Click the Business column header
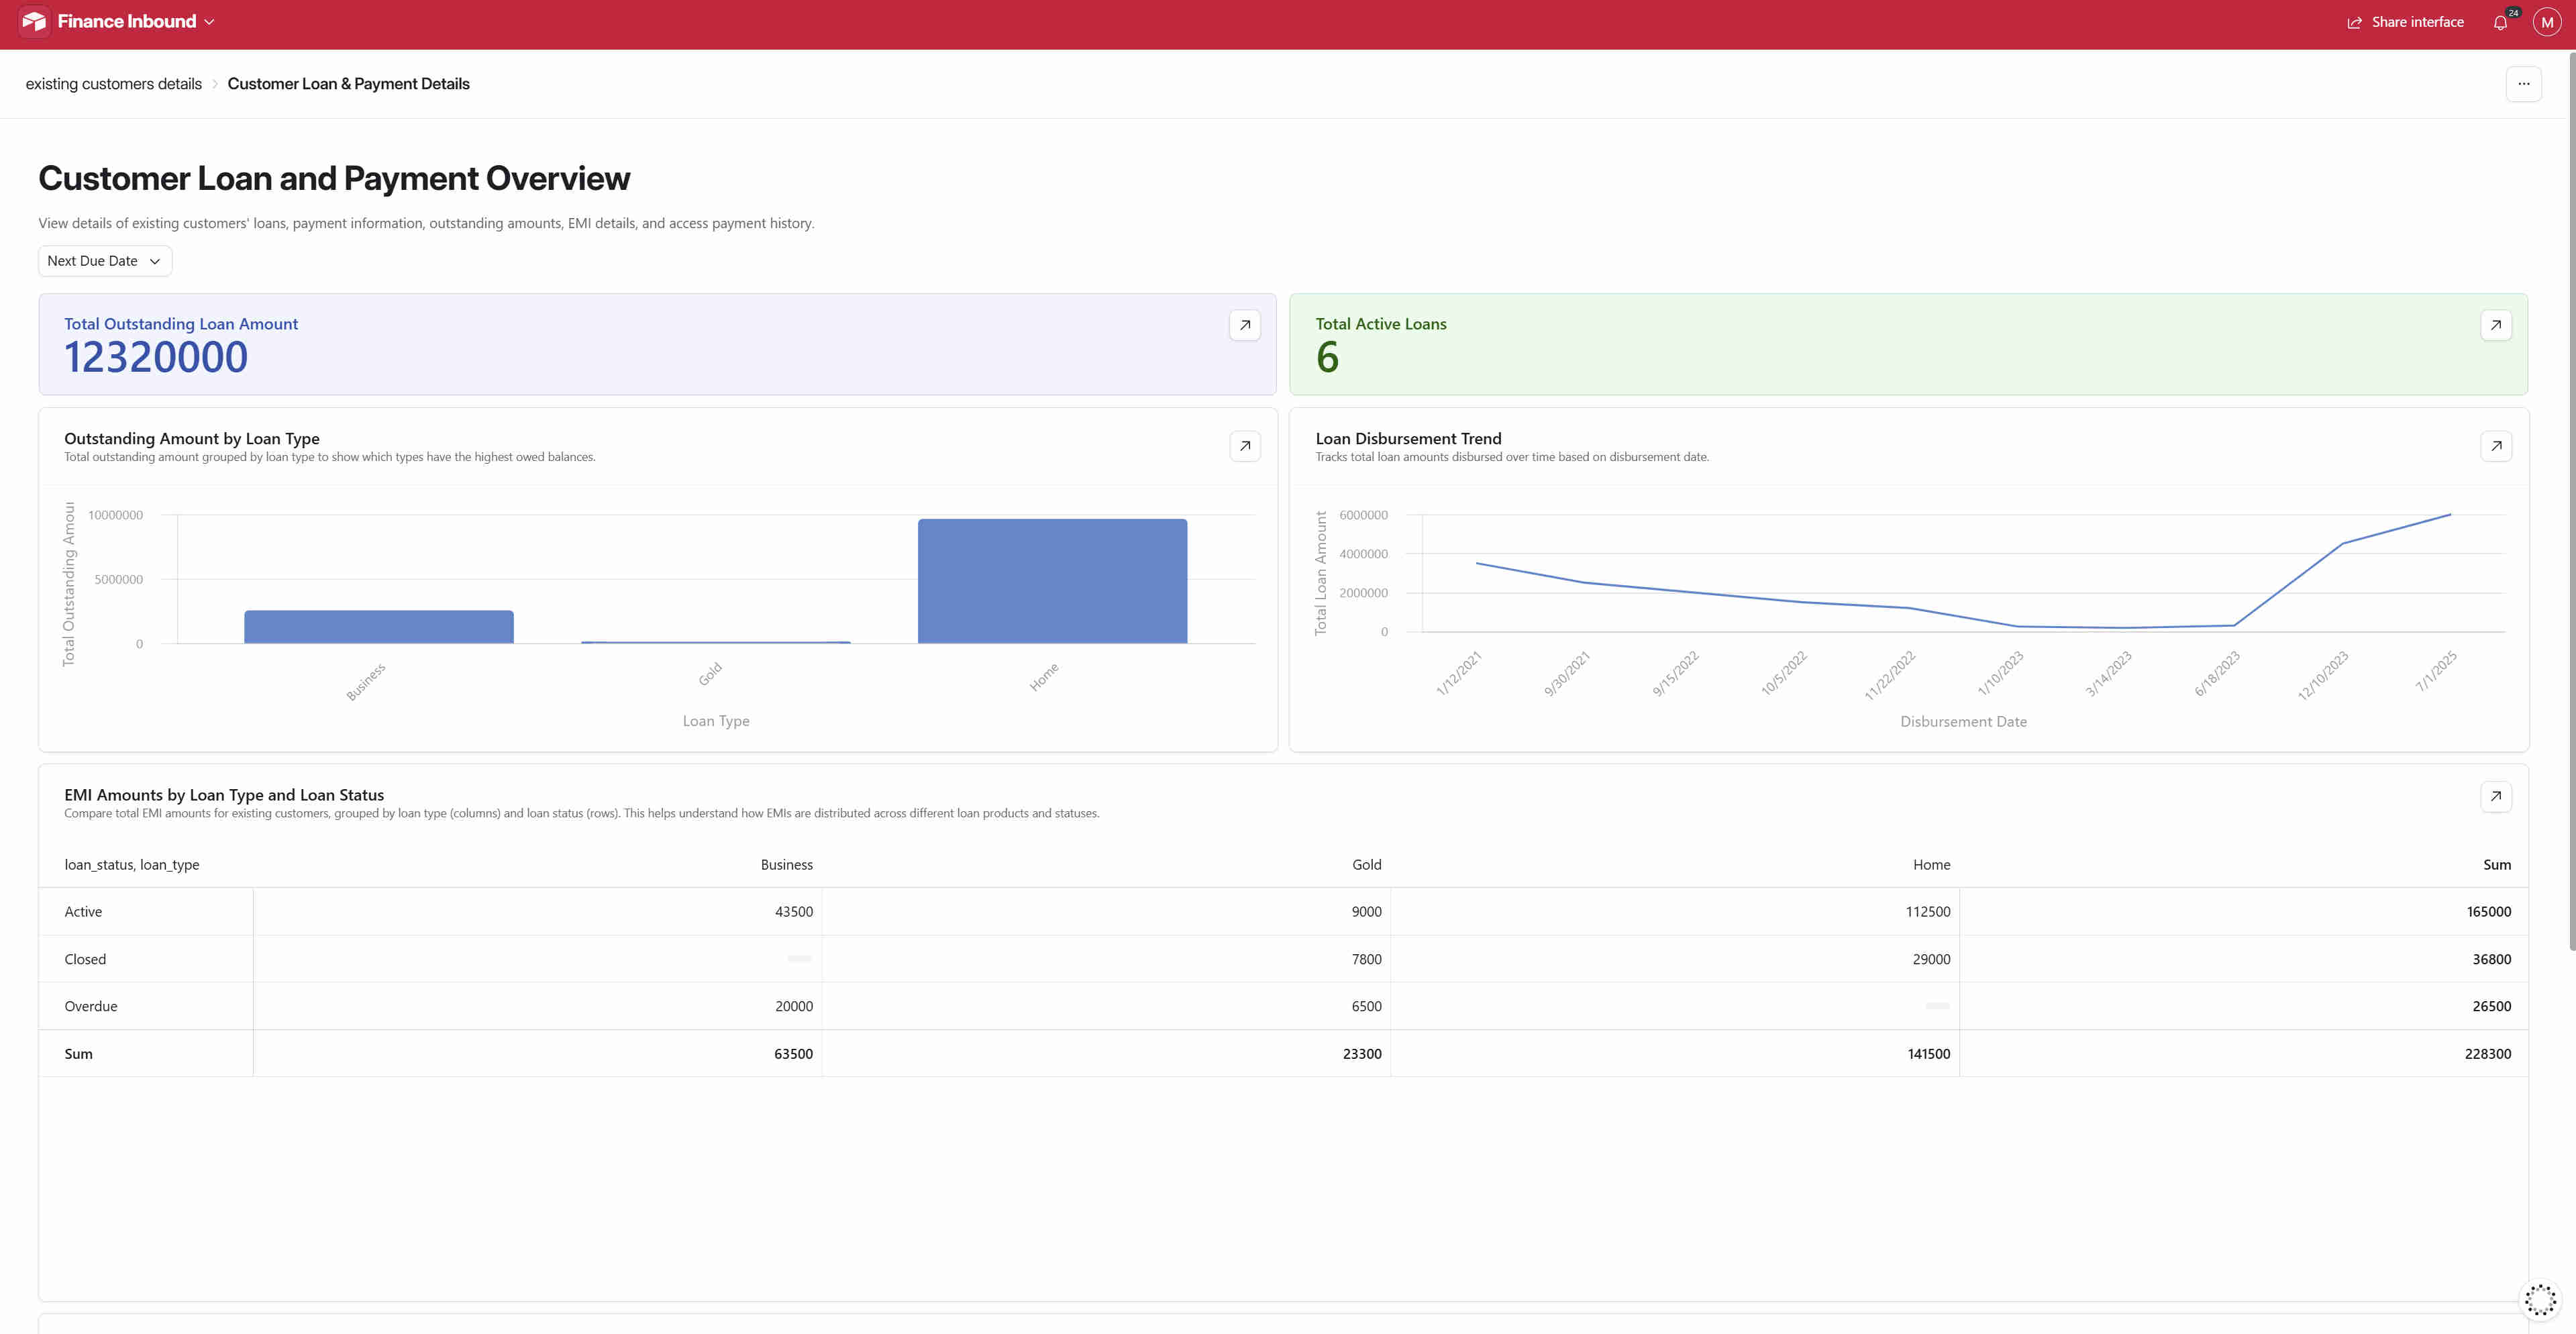This screenshot has width=2576, height=1334. point(786,865)
